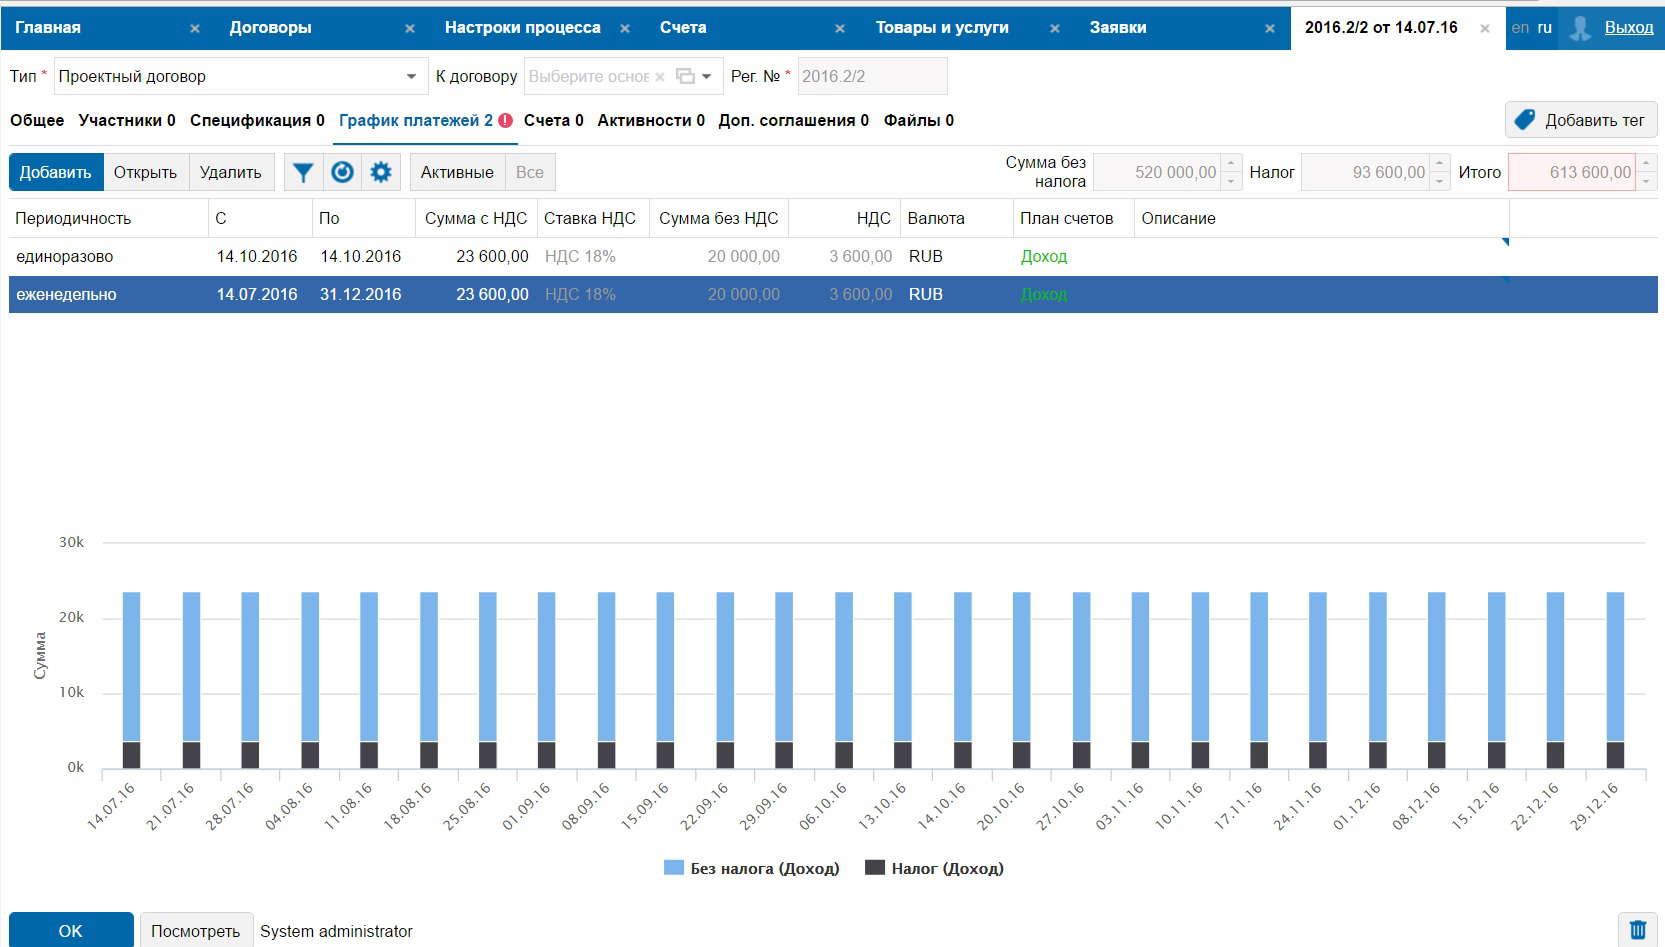Expand the К договору dropdown arrow
Screen dimensions: 1665x947
click(x=707, y=76)
